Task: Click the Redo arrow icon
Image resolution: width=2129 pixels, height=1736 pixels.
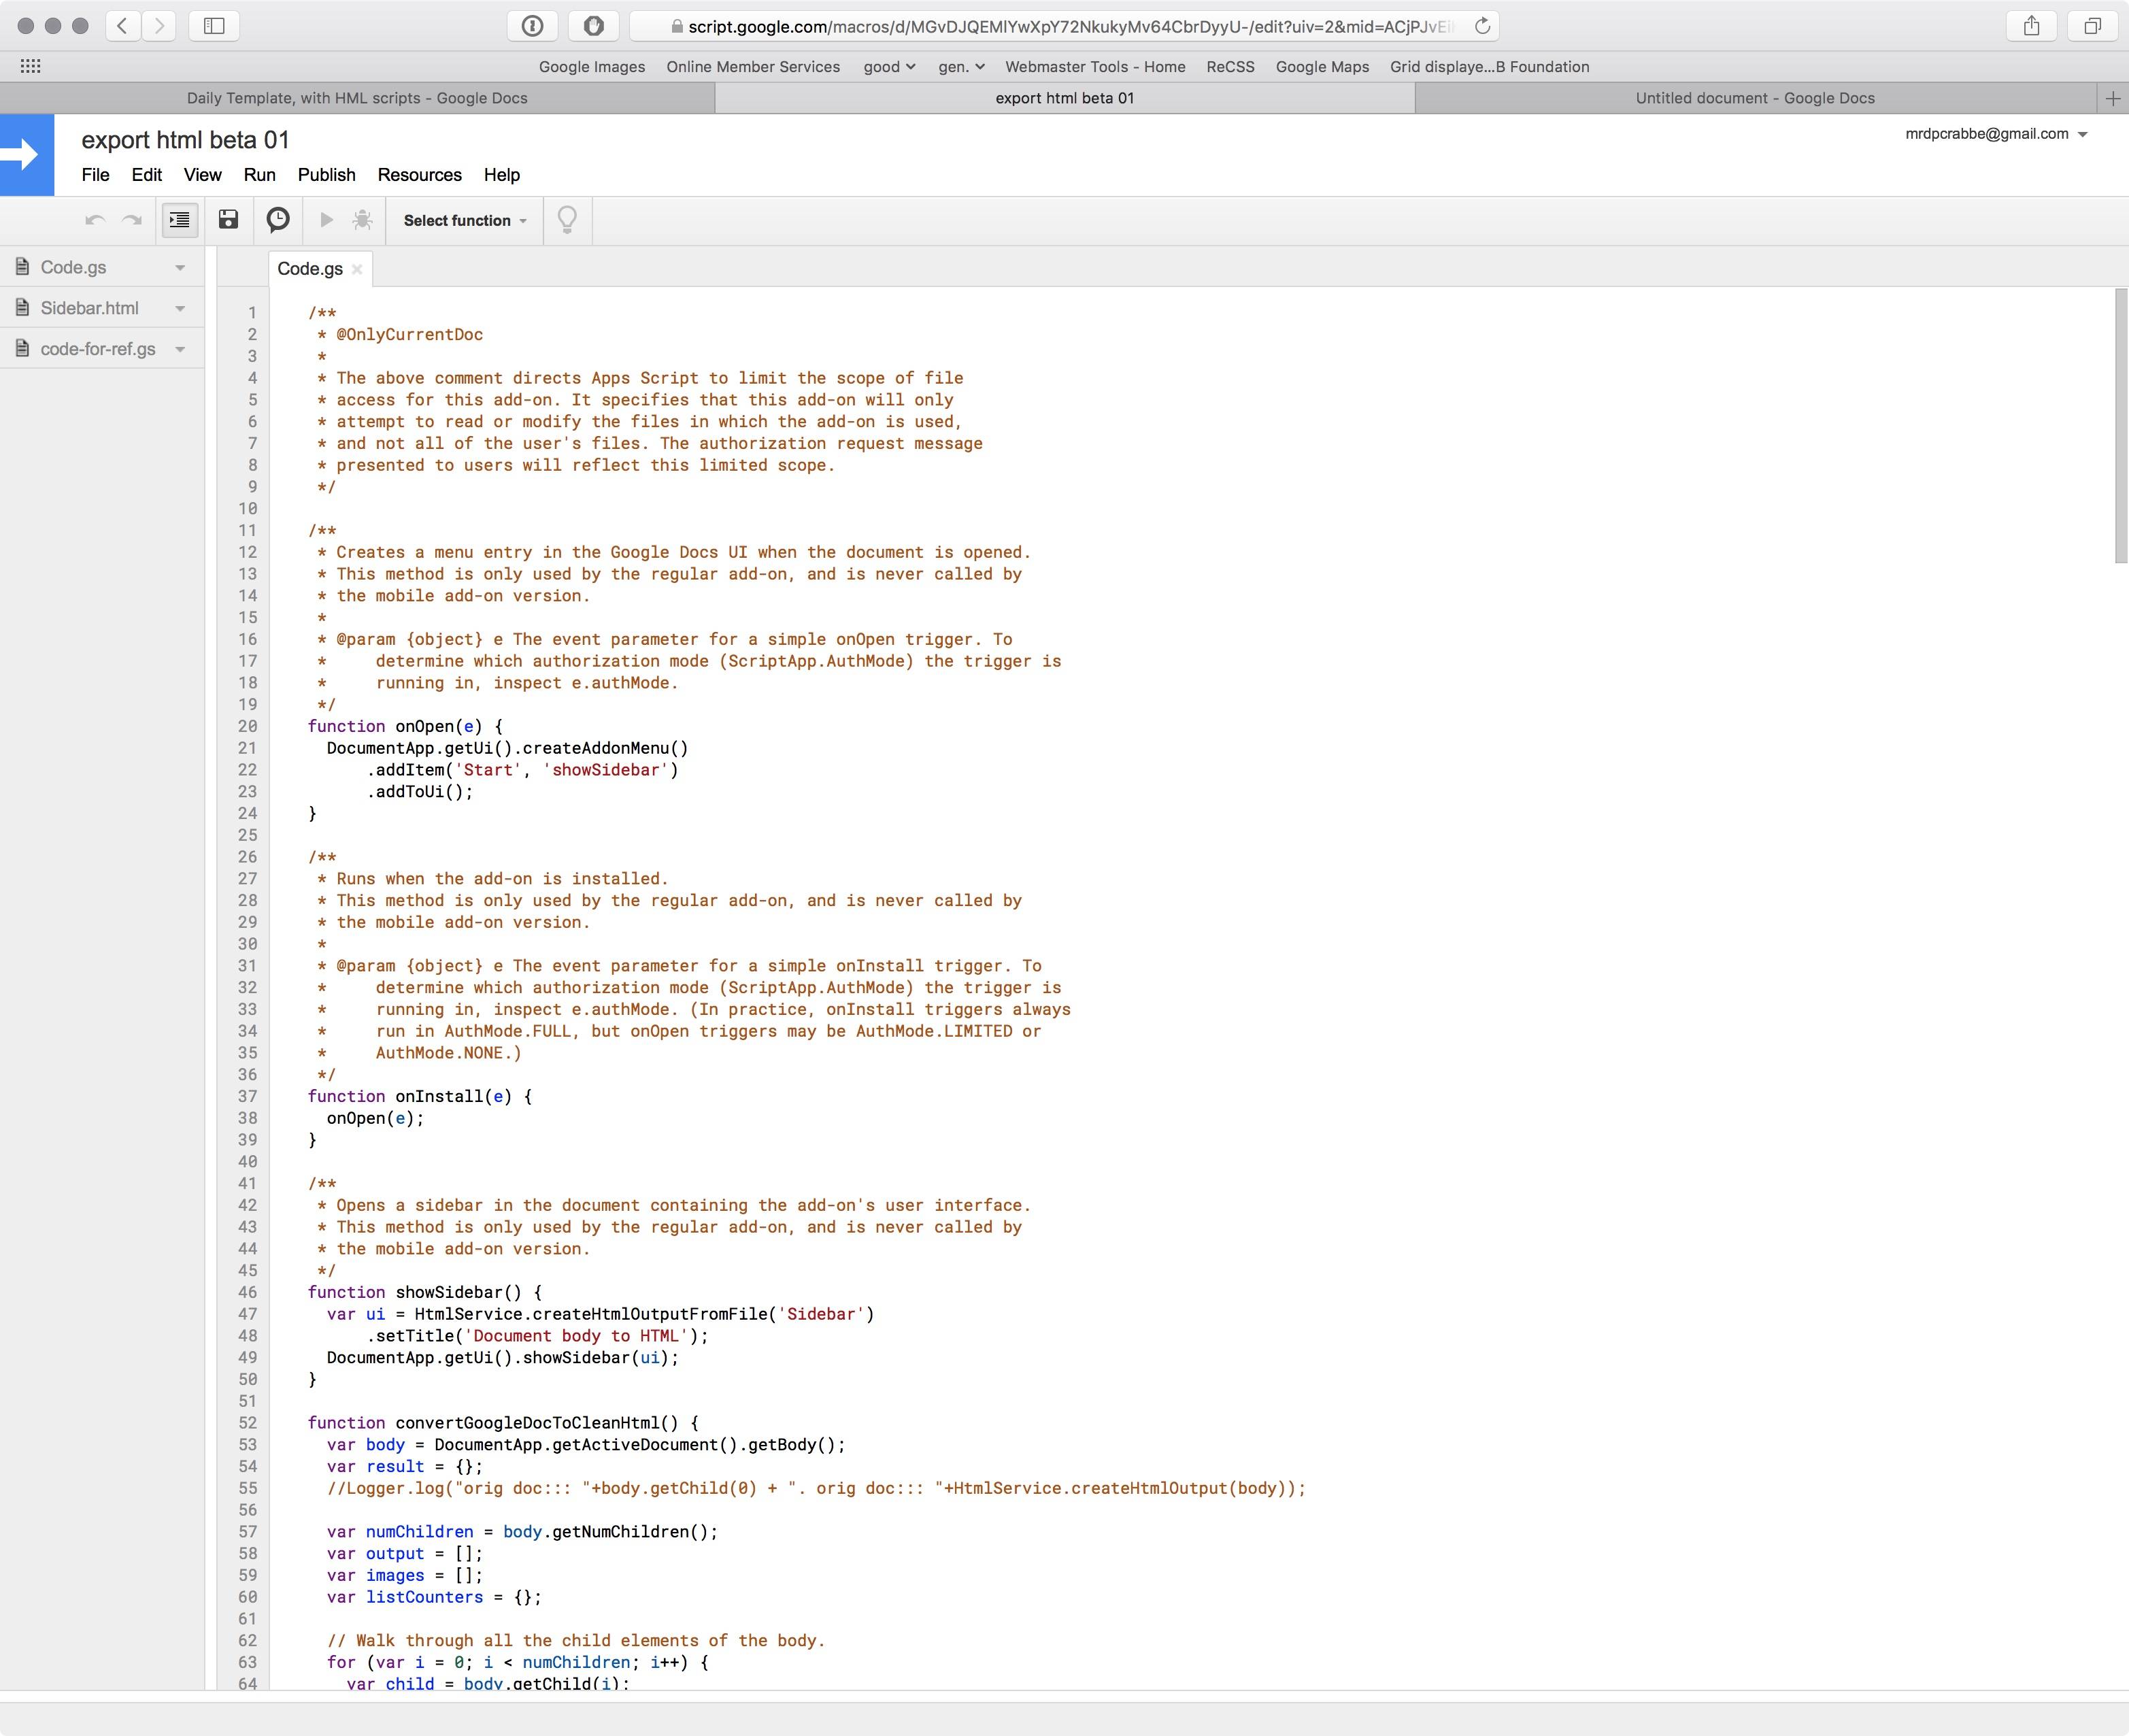Action: pyautogui.click(x=131, y=220)
